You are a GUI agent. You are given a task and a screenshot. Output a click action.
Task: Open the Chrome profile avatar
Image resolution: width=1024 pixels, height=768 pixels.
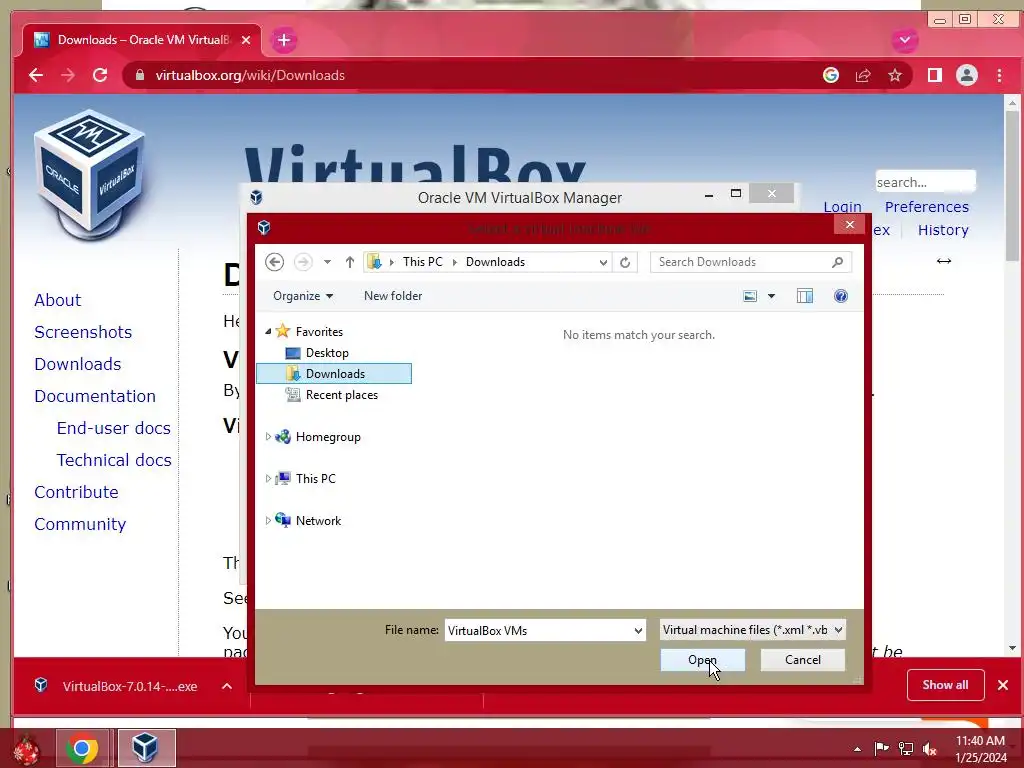pos(967,75)
